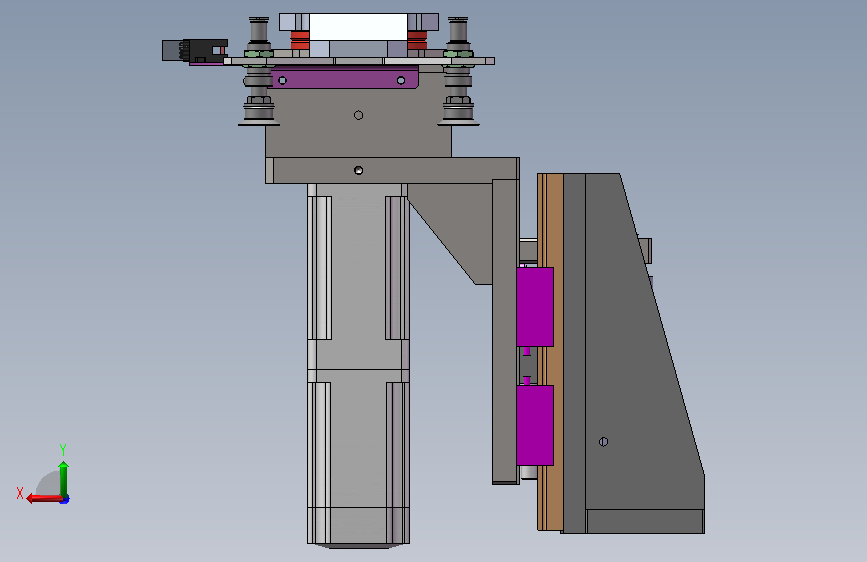Pick the right red spacer under the white block

(417, 40)
